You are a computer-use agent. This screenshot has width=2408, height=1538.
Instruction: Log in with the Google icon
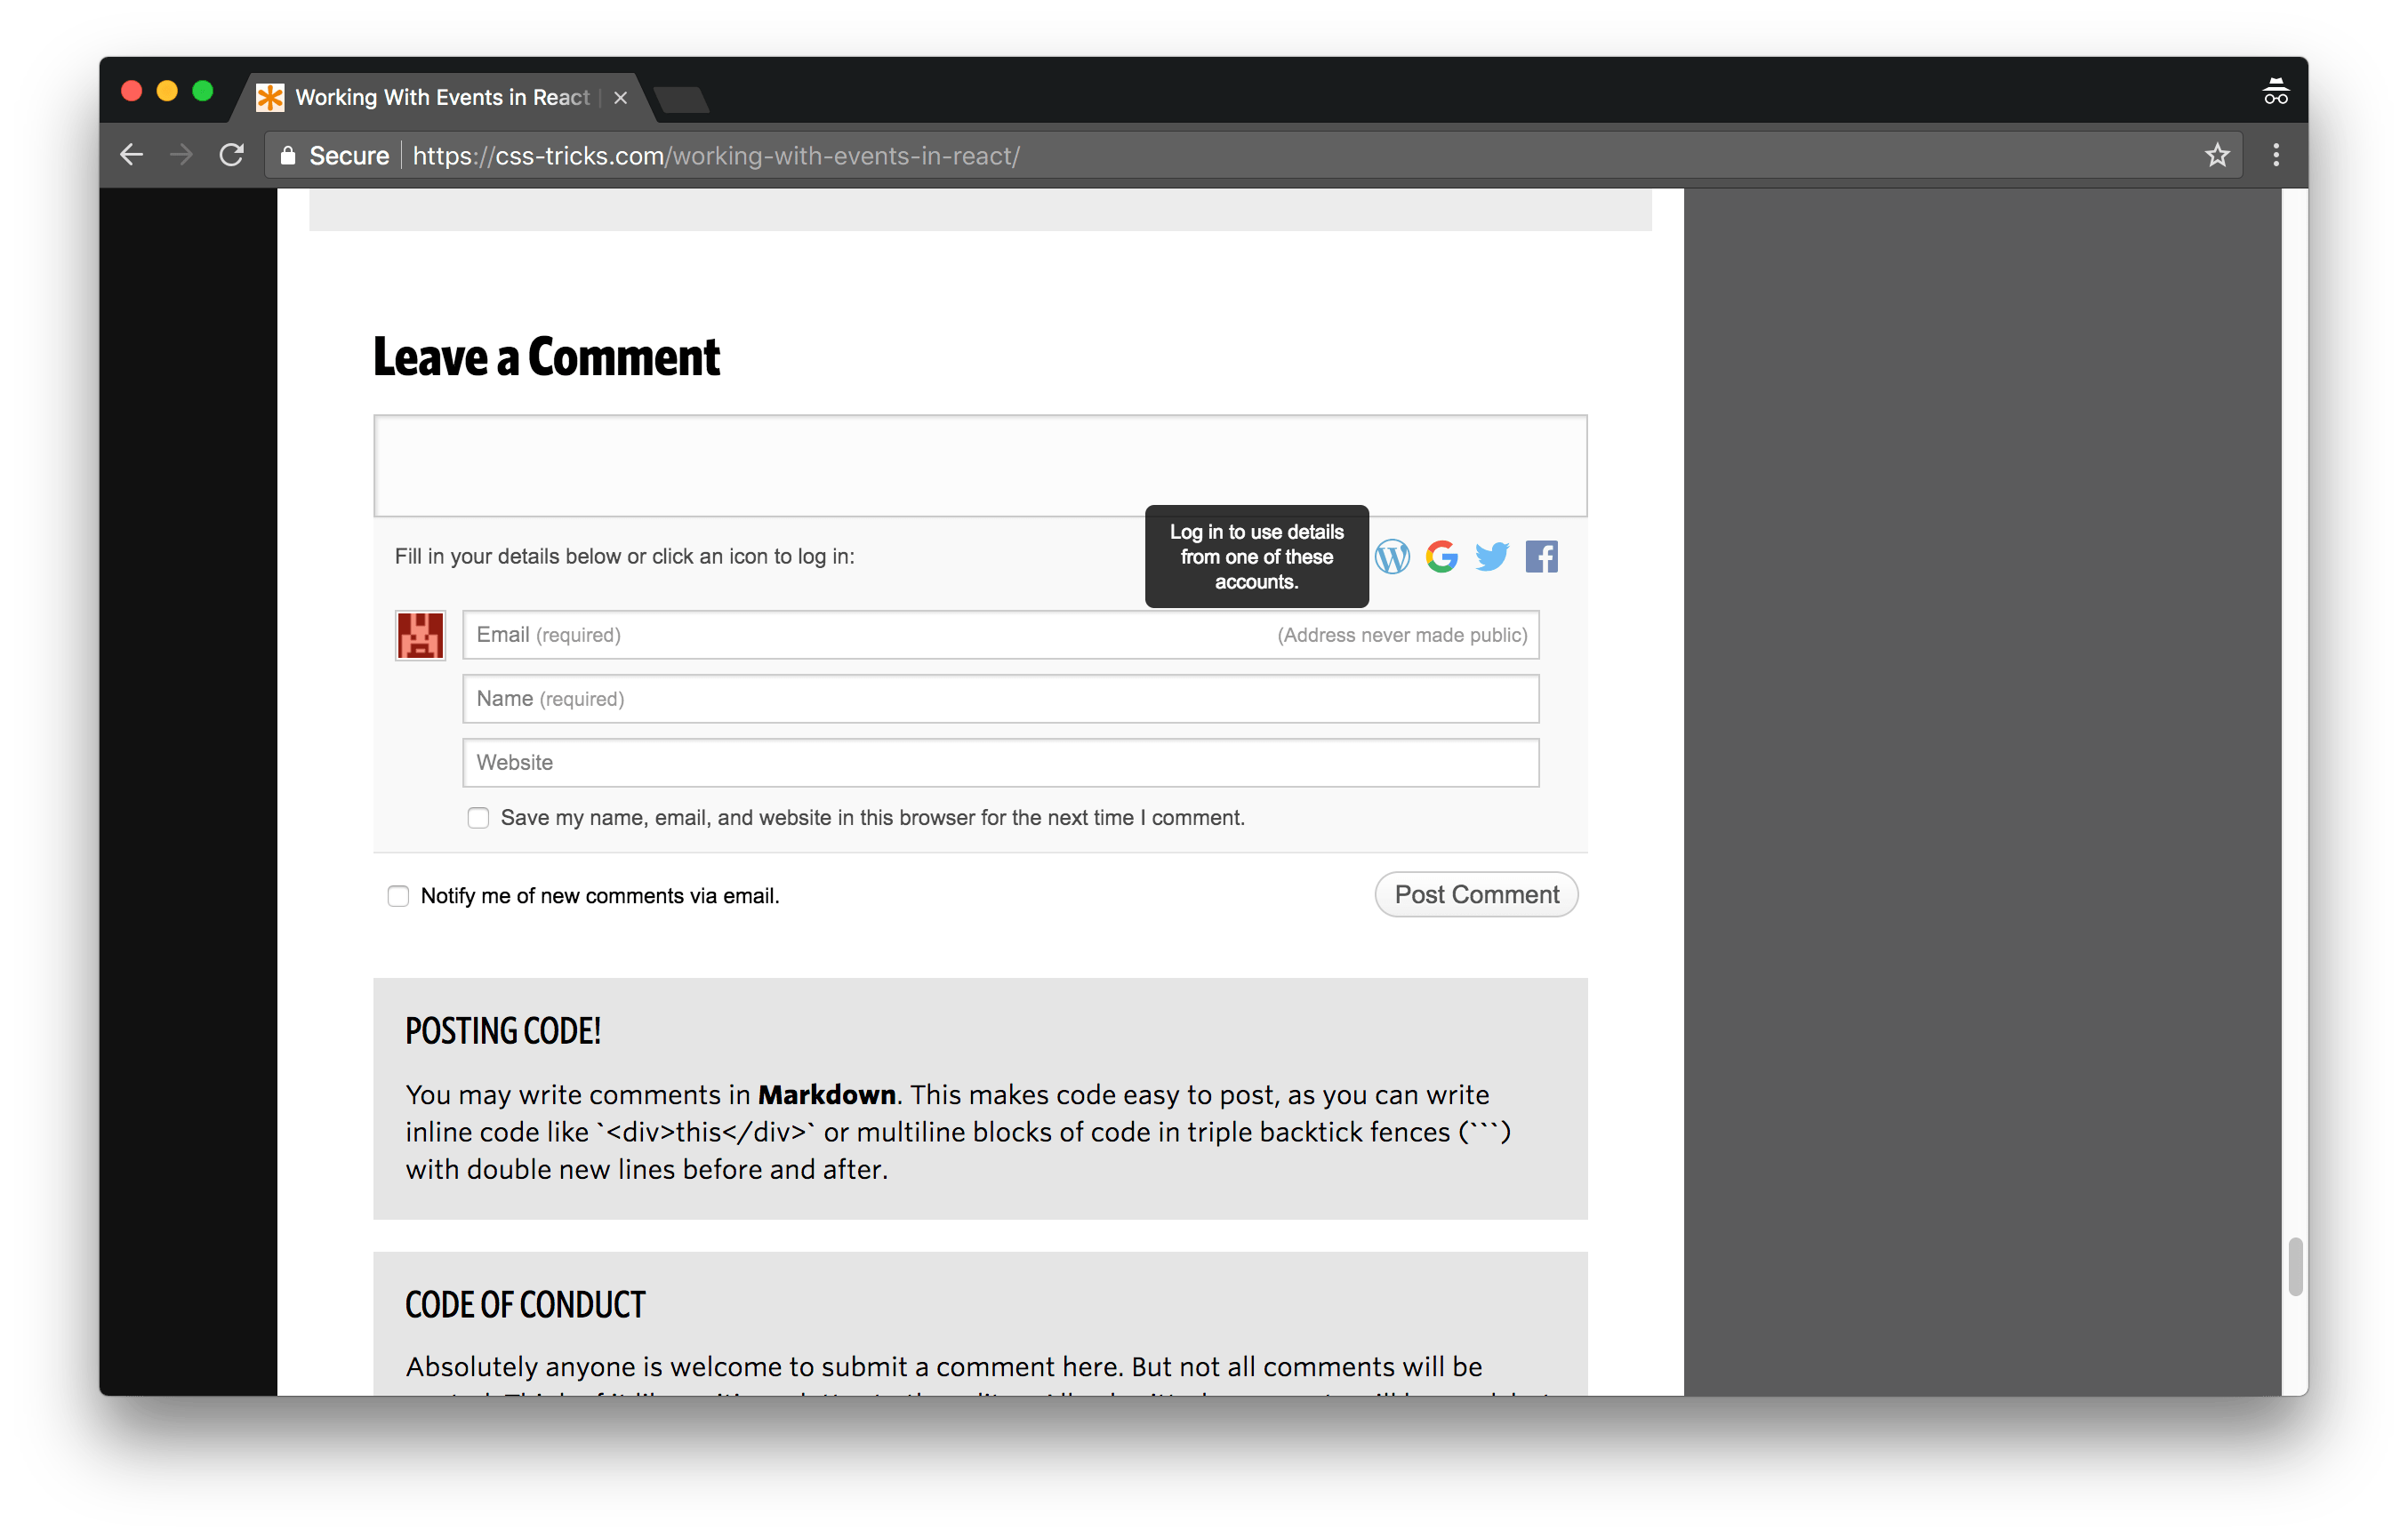[1441, 557]
